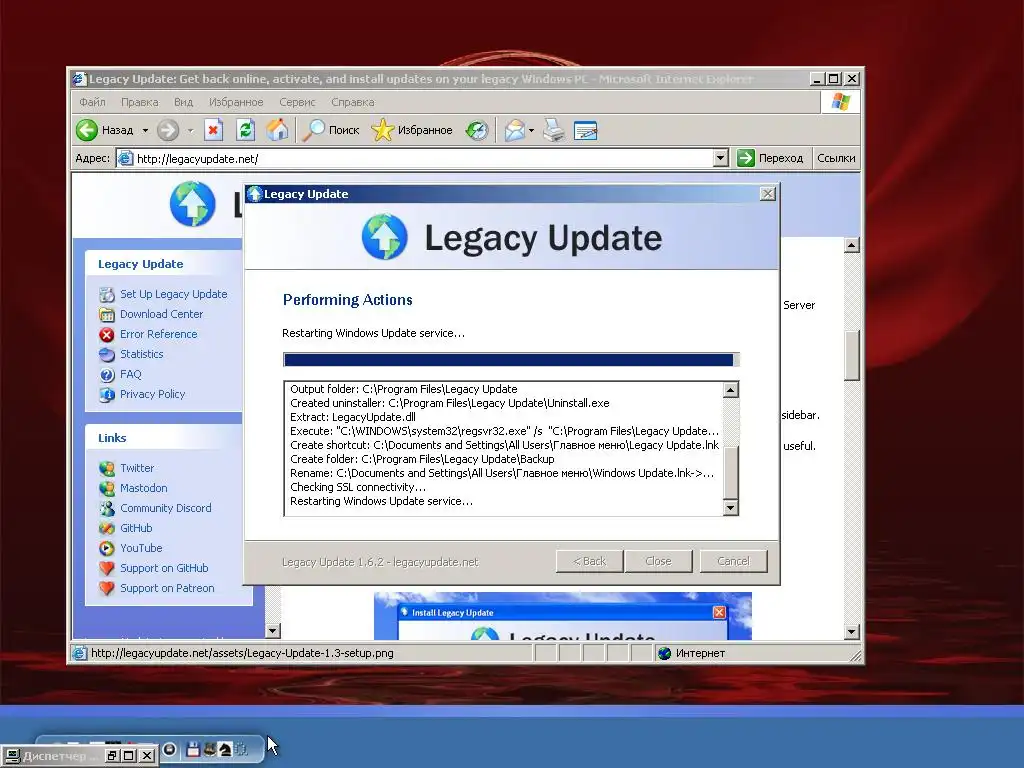Click the 'Legacy Update 1.6.2 - legacyupdate.net' footer text

point(379,562)
